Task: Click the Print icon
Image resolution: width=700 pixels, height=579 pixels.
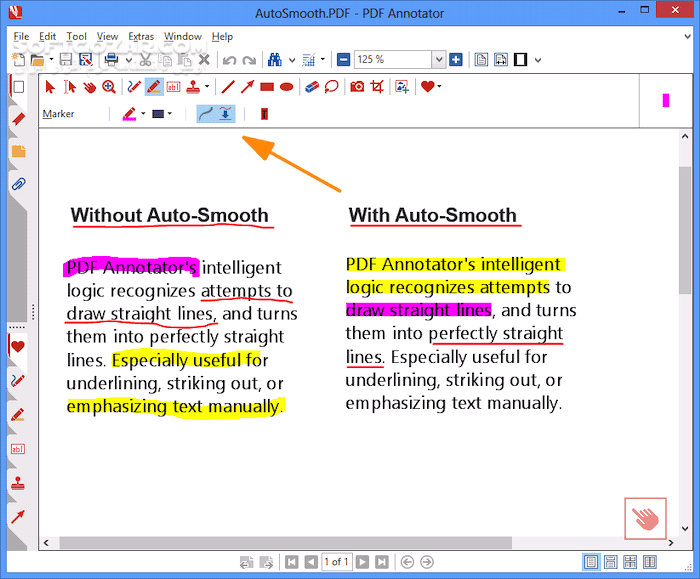Action: click(x=111, y=59)
